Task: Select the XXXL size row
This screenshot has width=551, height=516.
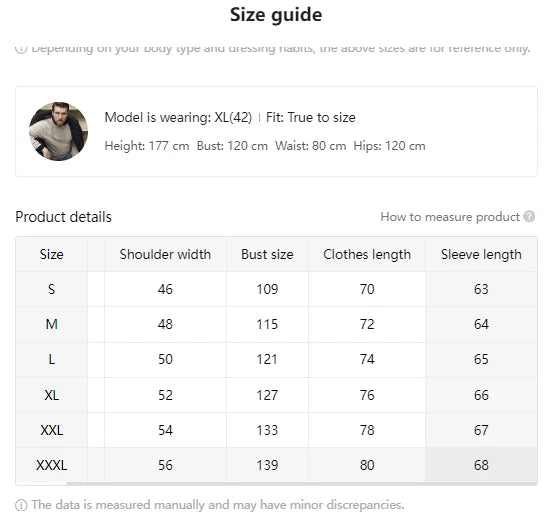Action: pos(276,465)
